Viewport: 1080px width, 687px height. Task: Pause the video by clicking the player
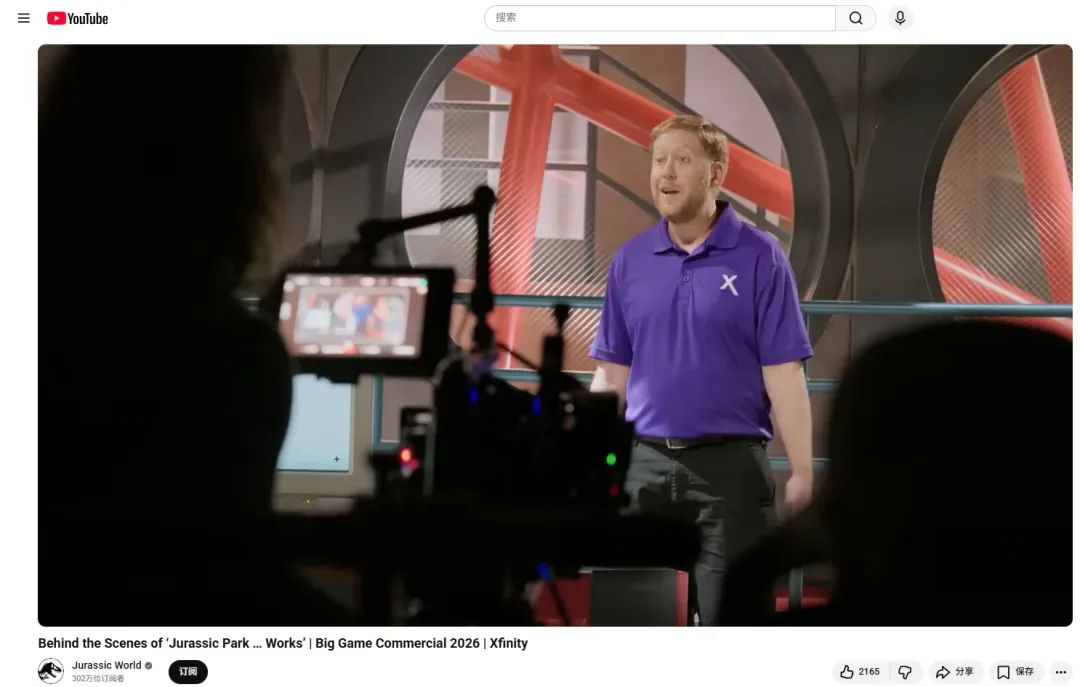(555, 336)
